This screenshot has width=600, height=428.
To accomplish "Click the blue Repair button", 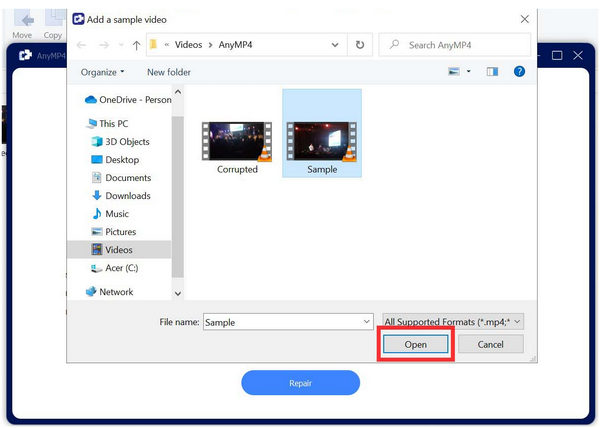I will [300, 383].
